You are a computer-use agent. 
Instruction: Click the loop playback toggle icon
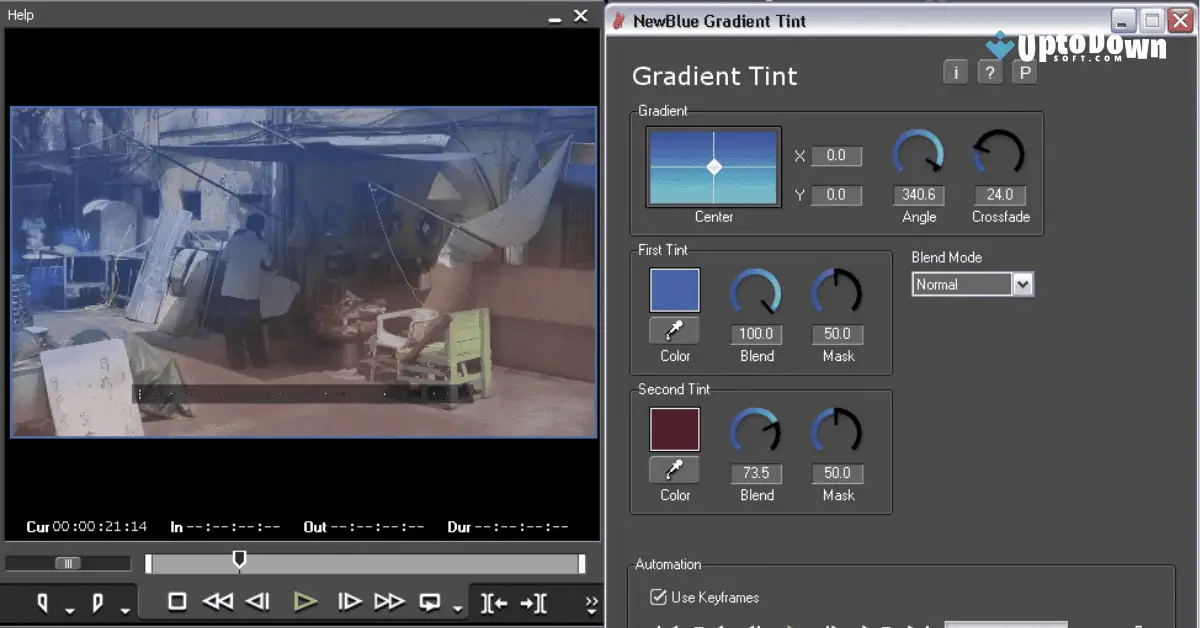click(428, 601)
